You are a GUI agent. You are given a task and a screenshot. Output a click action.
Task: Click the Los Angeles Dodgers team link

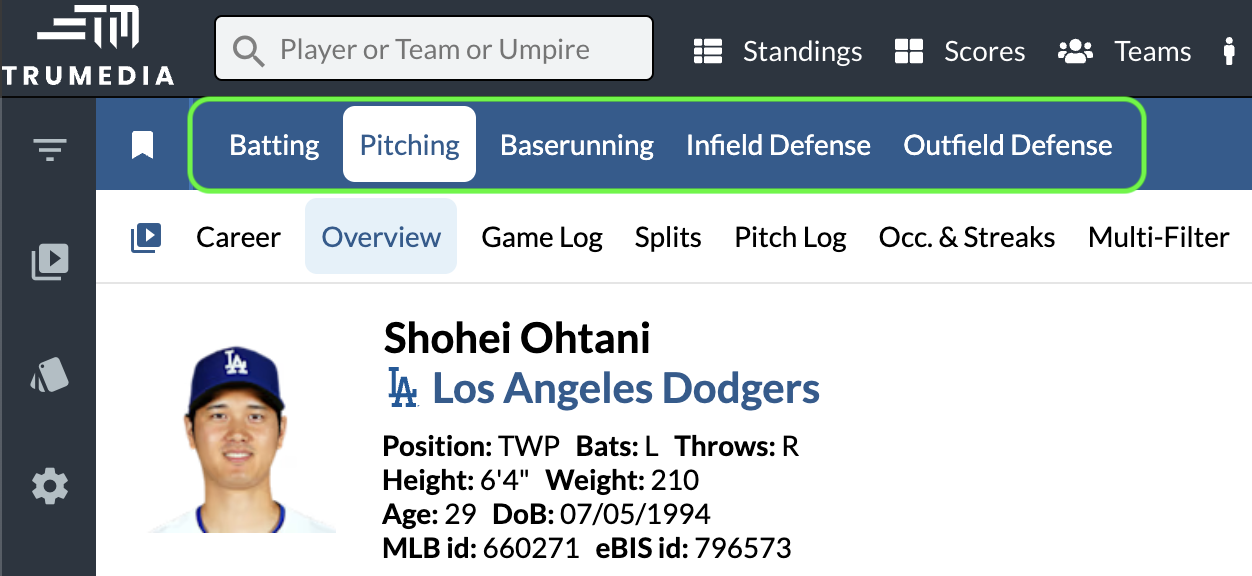626,388
